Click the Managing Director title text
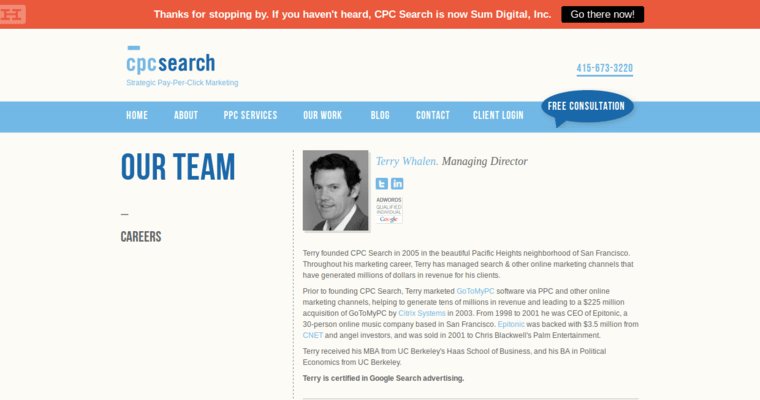 tap(485, 161)
